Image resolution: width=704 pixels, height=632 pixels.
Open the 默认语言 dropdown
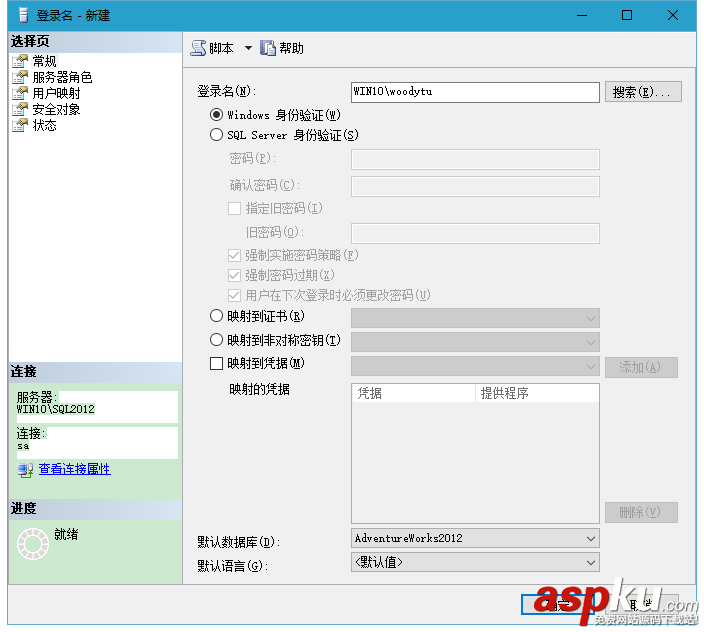pyautogui.click(x=475, y=562)
